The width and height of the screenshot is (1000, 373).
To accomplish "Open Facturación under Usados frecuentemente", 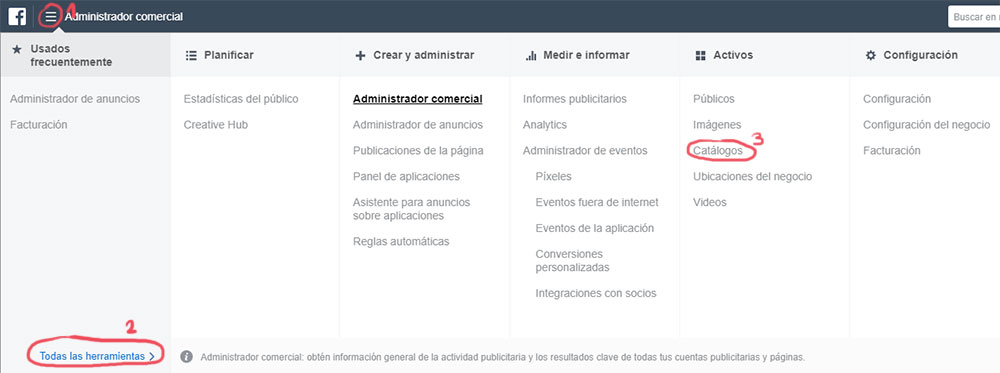I will (x=39, y=125).
